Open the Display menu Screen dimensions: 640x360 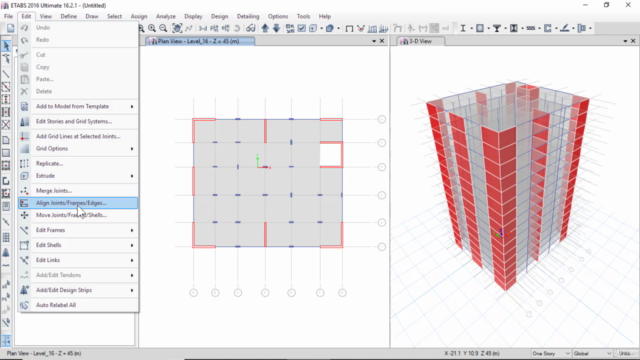(193, 16)
